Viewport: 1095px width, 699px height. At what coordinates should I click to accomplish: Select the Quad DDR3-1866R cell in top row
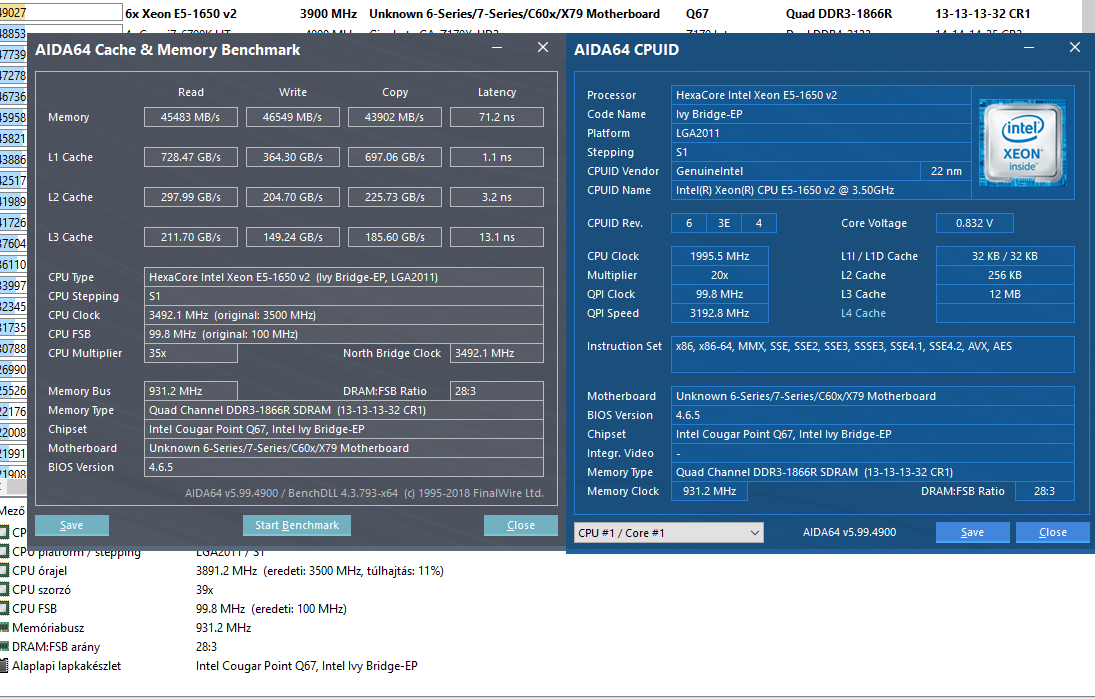839,13
